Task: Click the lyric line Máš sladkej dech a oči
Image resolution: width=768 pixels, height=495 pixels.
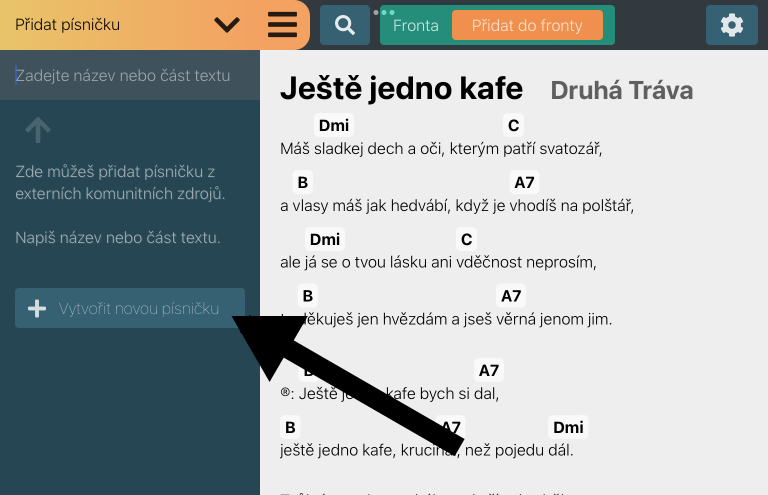Action: pos(441,148)
